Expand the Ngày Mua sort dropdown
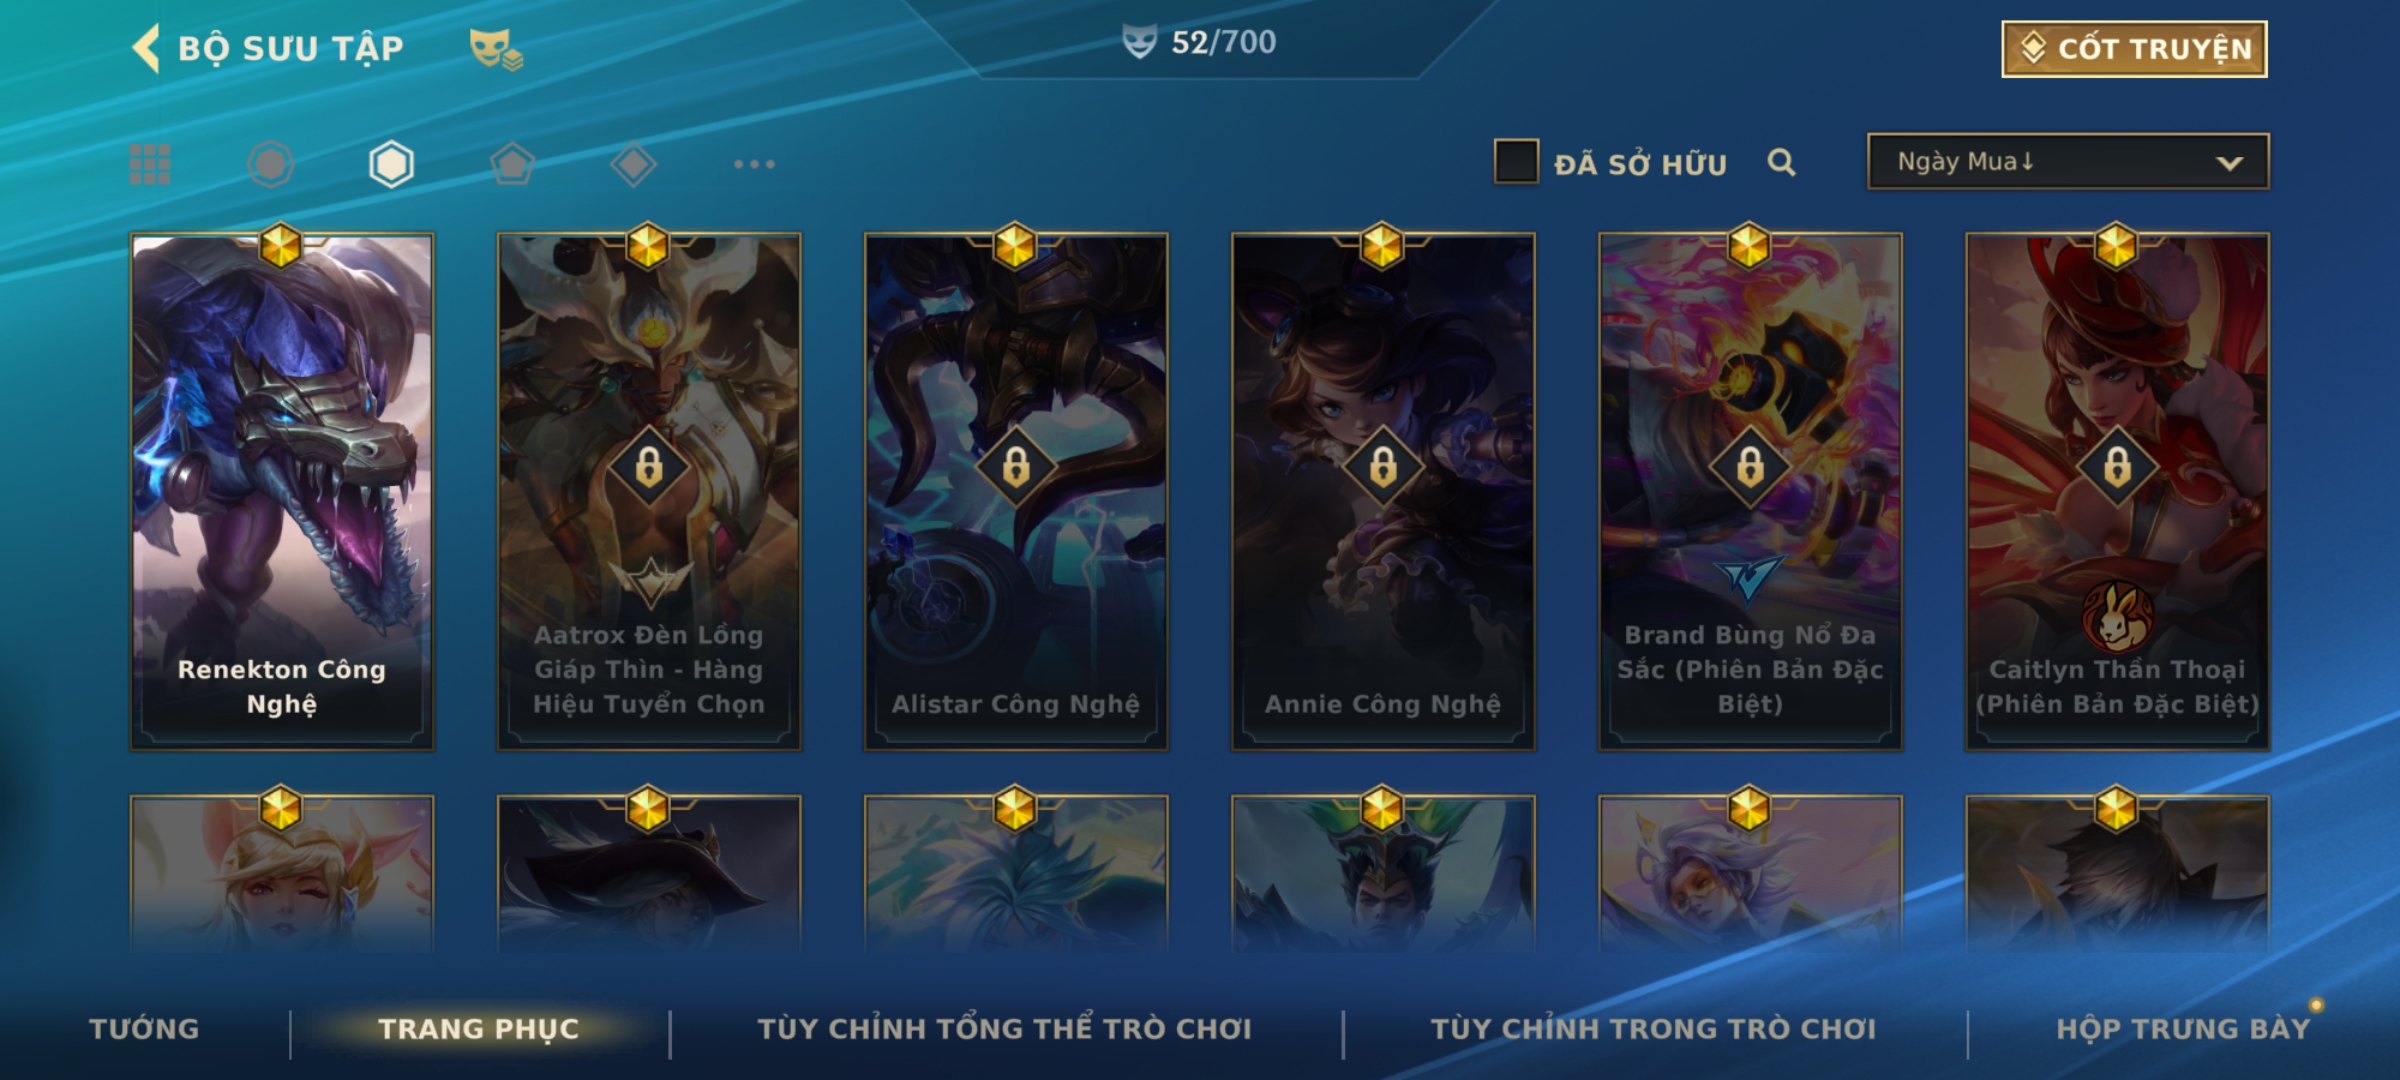The height and width of the screenshot is (1080, 2400). pyautogui.click(x=2068, y=162)
